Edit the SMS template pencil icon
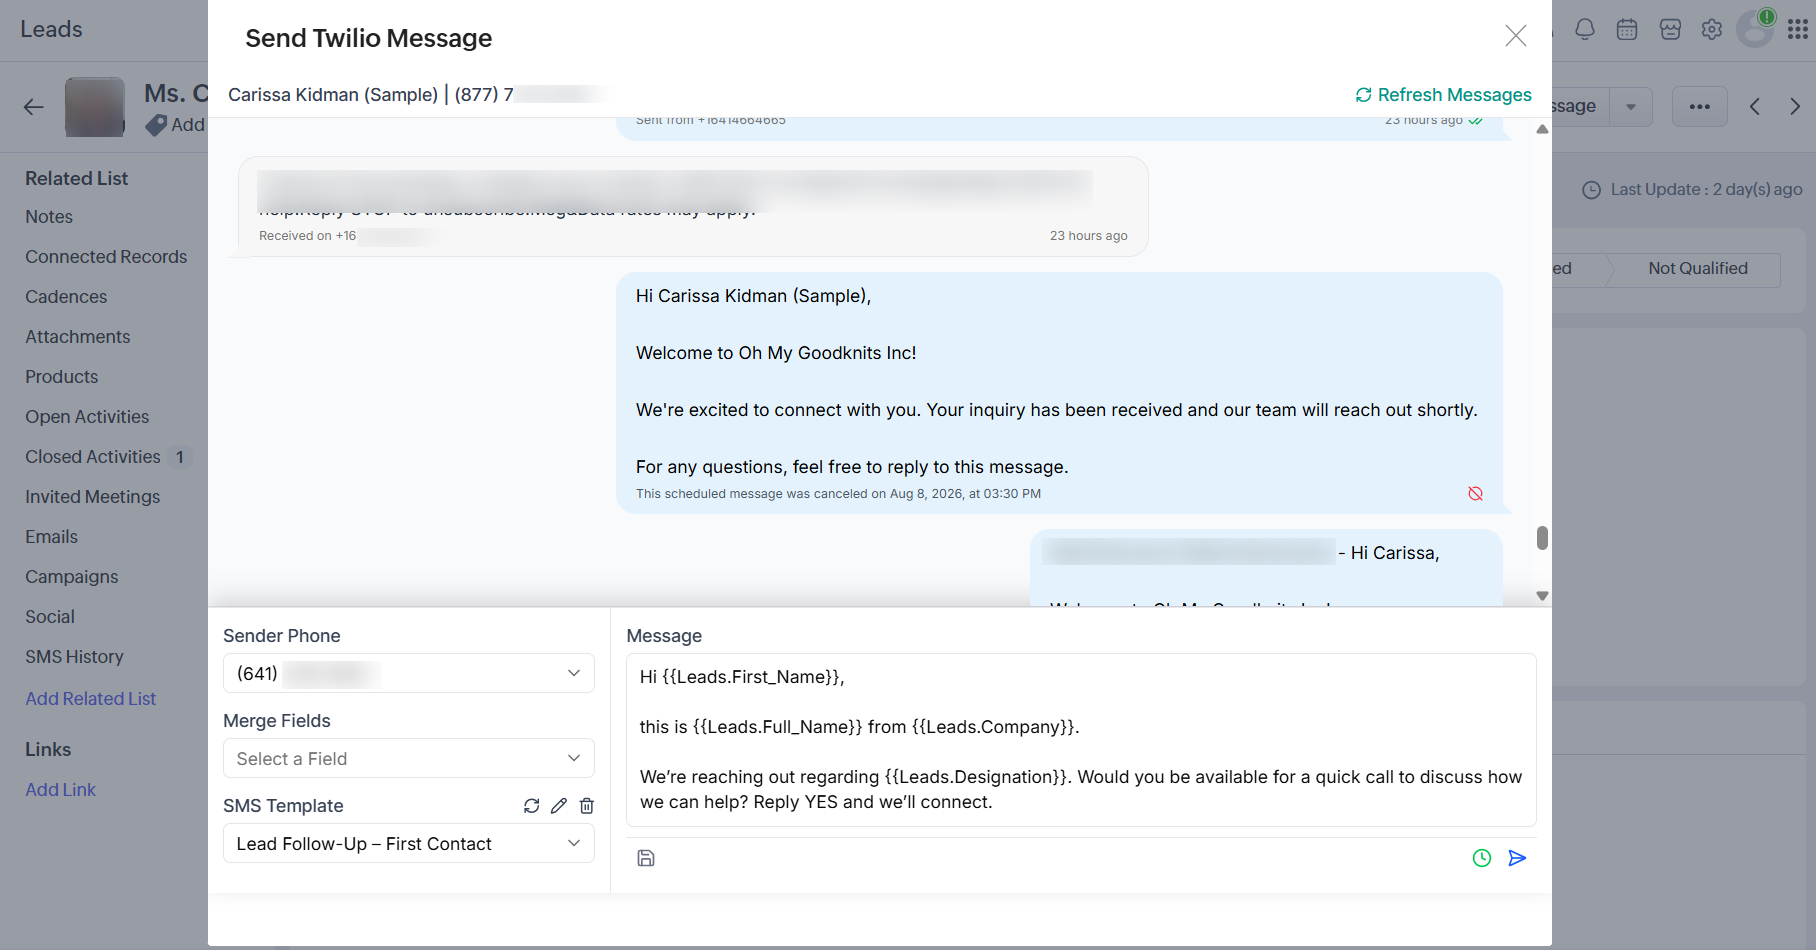This screenshot has height=950, width=1816. (559, 806)
